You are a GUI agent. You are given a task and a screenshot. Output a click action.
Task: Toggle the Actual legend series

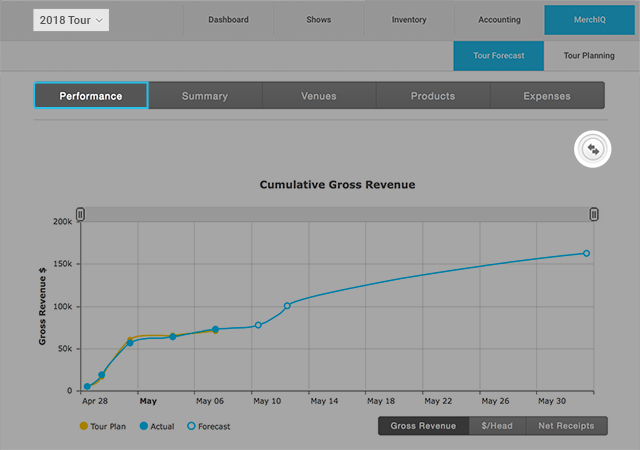[157, 426]
